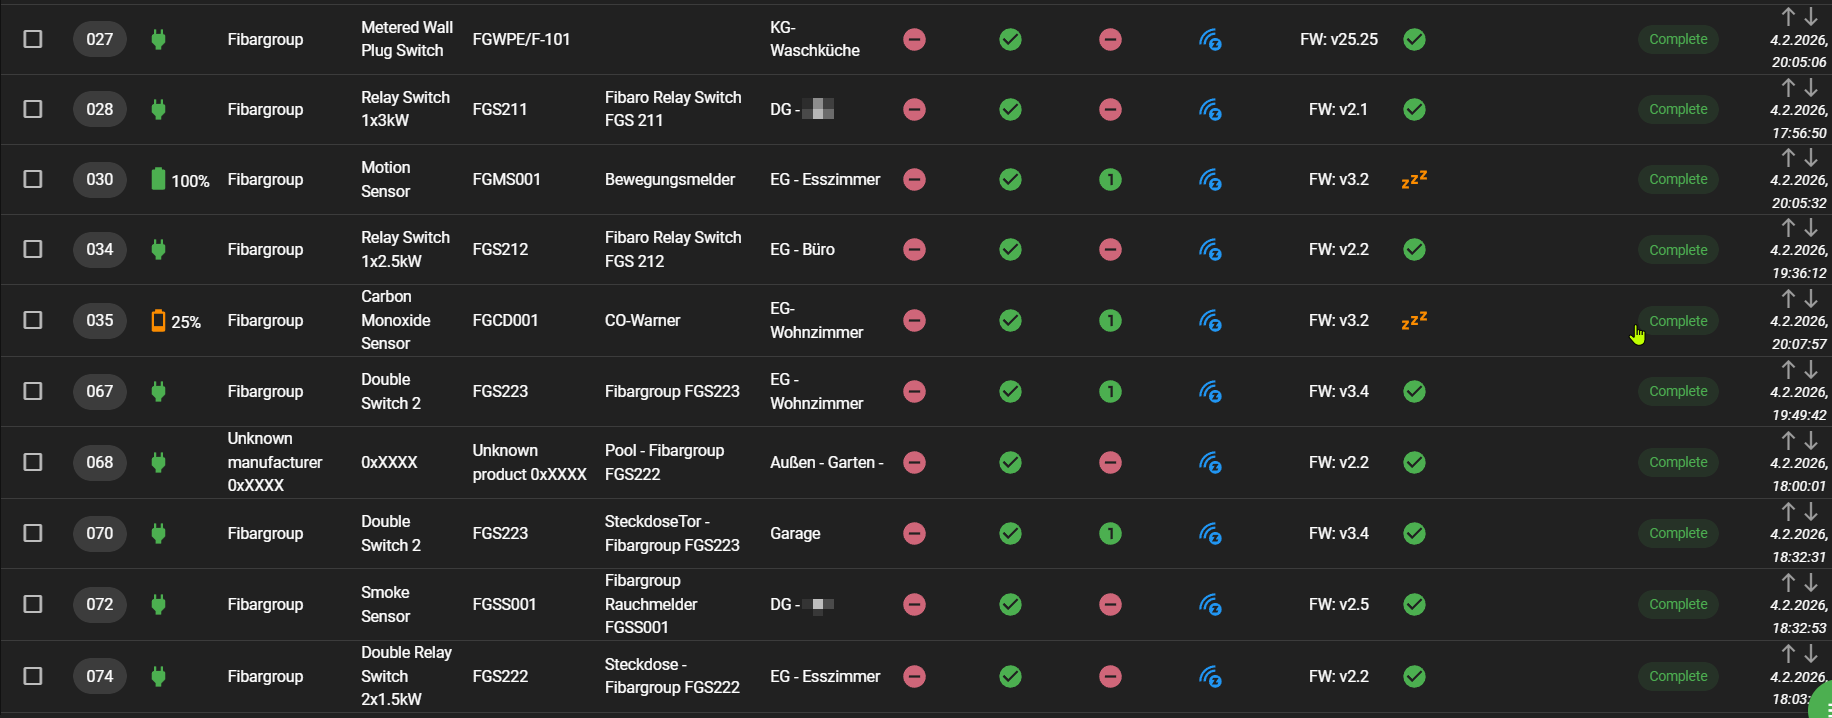Click the node ID badge 028
1832x718 pixels.
tap(100, 109)
